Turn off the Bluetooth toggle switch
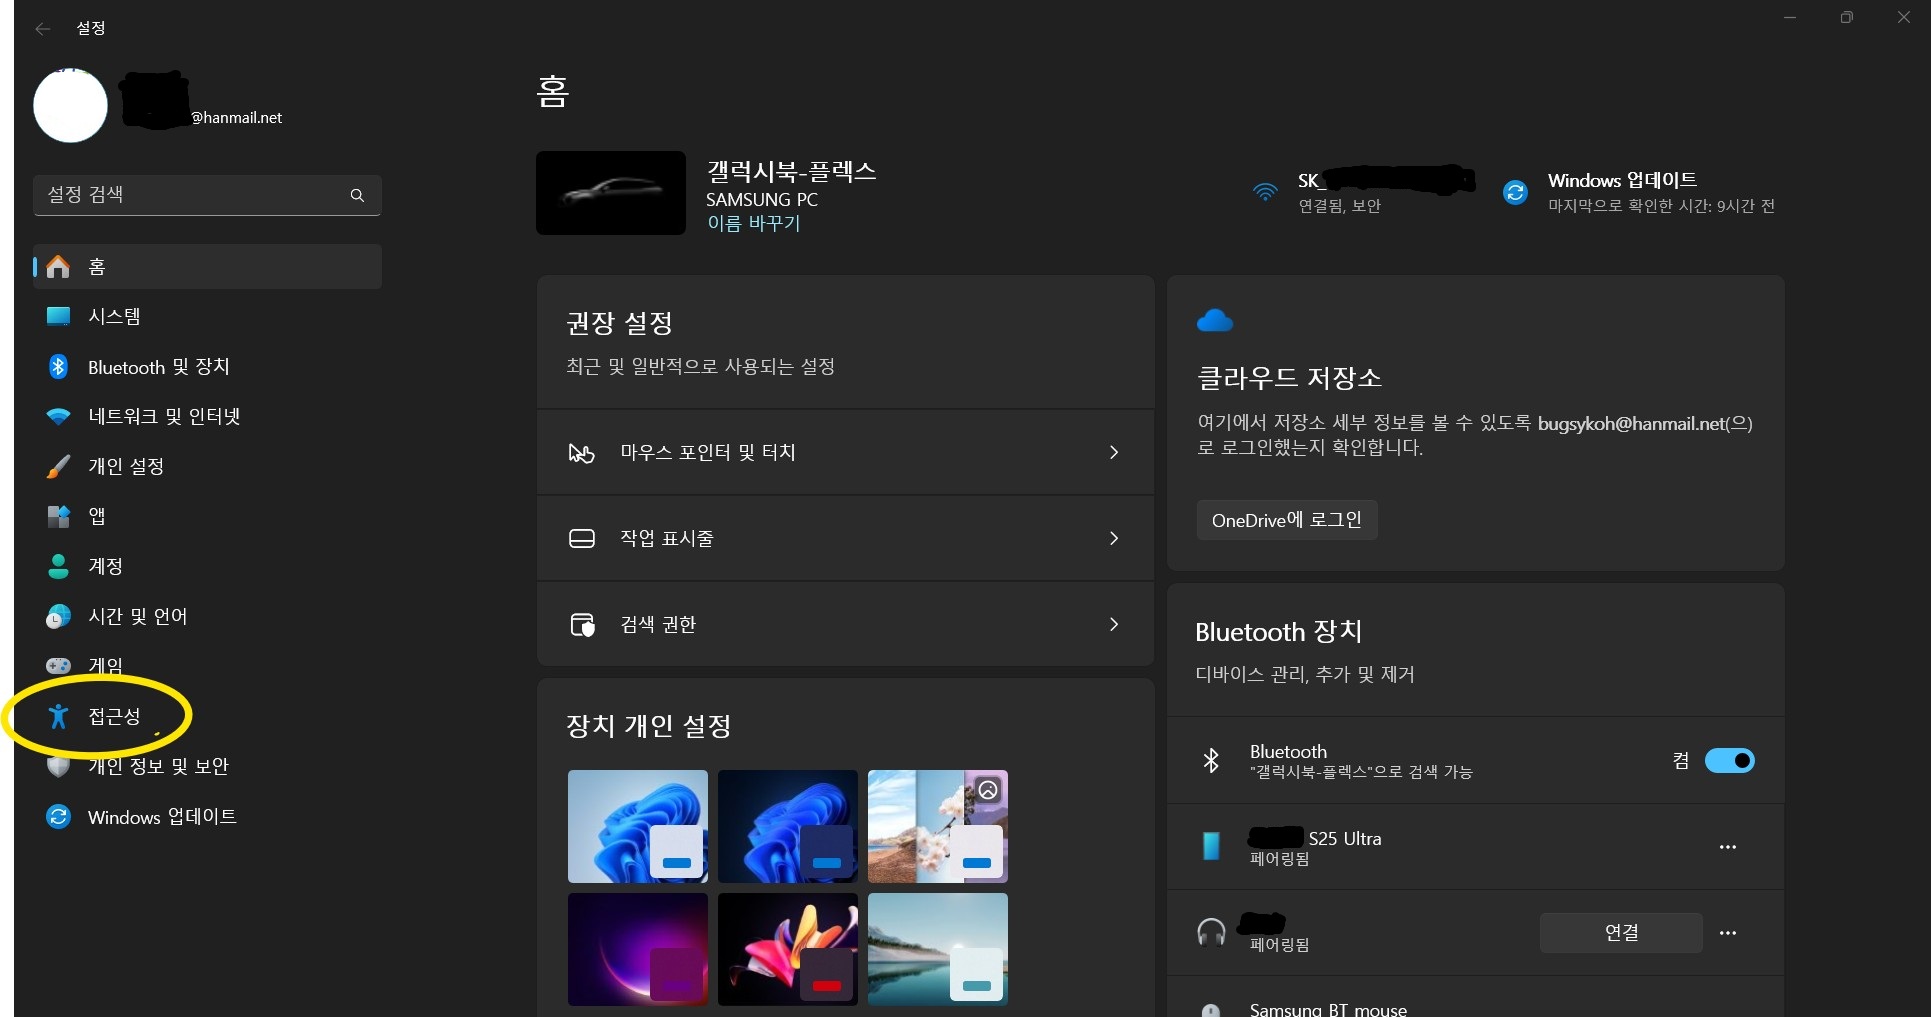 [1729, 761]
